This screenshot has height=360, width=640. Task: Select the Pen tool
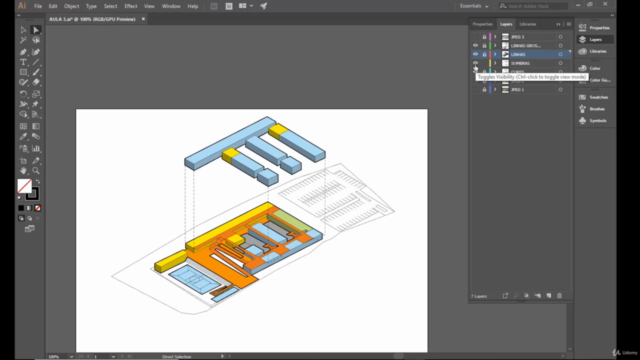23,52
